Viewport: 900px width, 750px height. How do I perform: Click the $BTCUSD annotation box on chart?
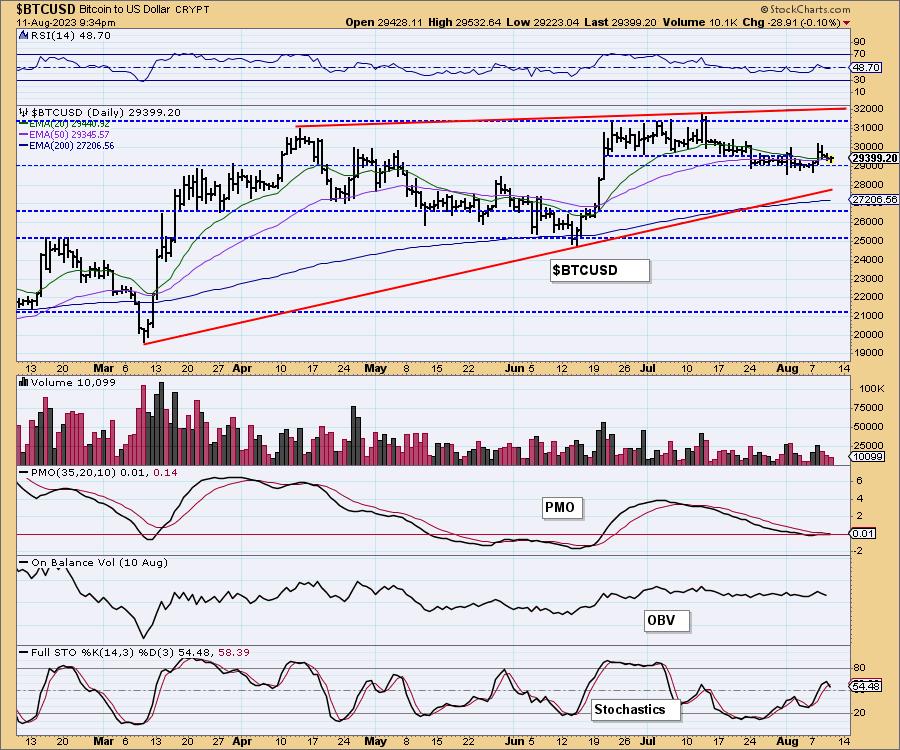(x=600, y=270)
